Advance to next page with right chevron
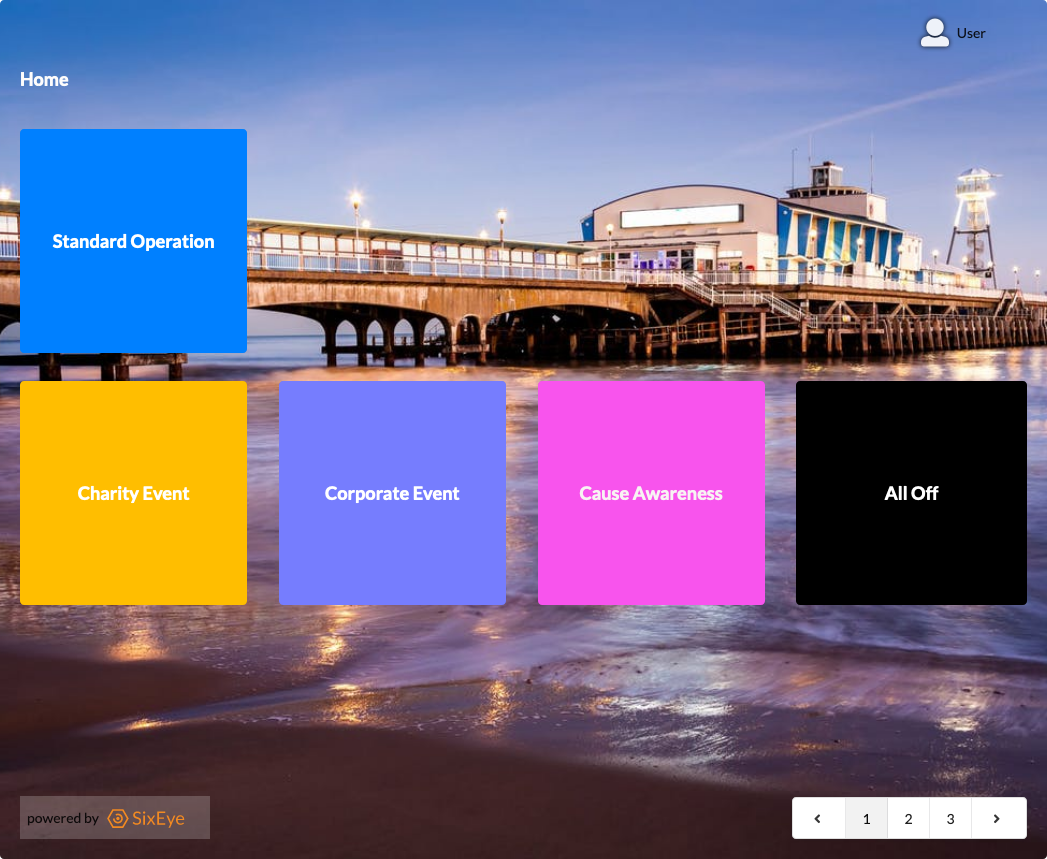 click(x=997, y=818)
